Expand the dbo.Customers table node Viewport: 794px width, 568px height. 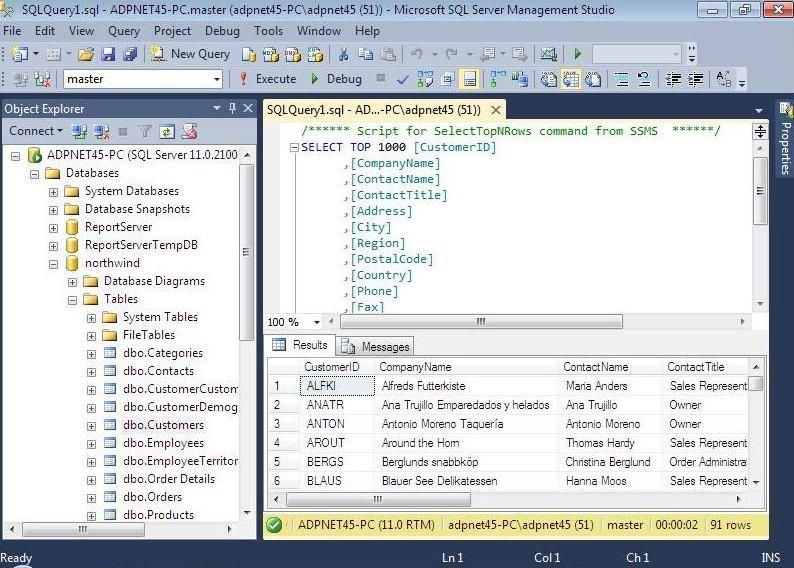coord(92,425)
